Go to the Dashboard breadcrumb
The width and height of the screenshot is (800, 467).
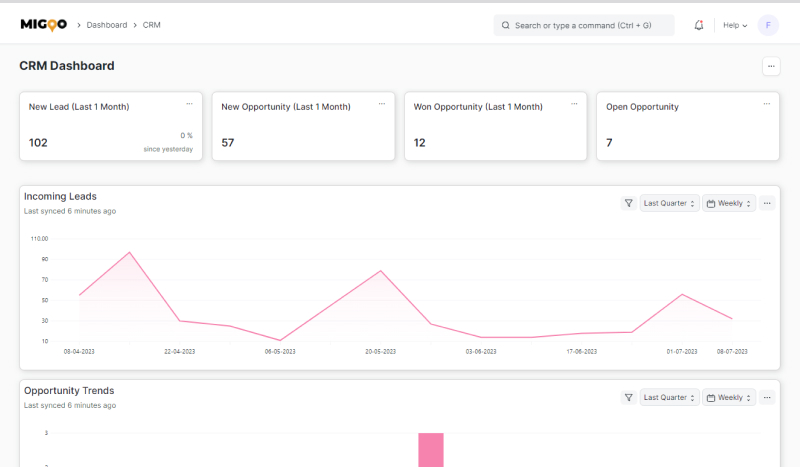pos(107,25)
